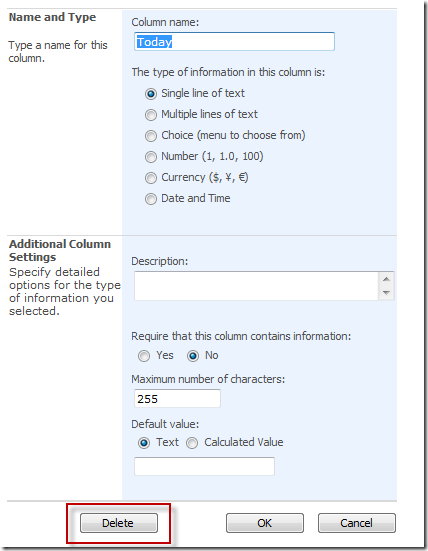Set required information to Yes

pyautogui.click(x=144, y=356)
